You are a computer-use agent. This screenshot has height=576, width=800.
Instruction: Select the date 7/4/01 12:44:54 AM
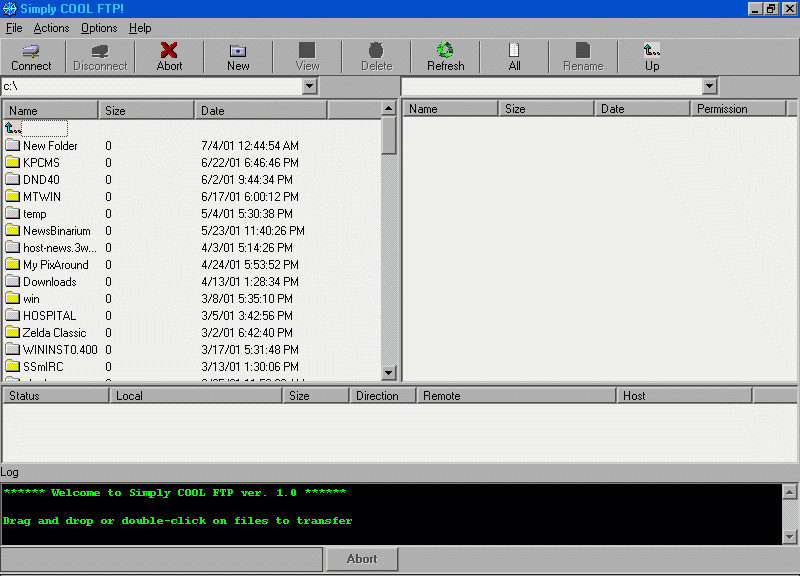(x=250, y=145)
